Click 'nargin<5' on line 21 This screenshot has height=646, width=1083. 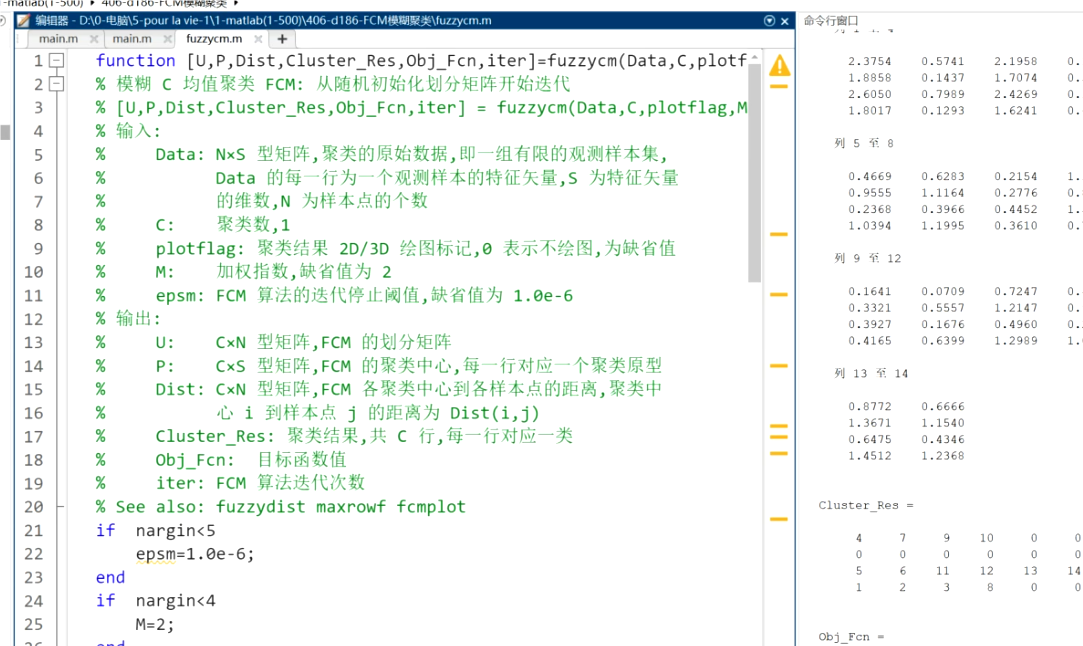click(175, 531)
